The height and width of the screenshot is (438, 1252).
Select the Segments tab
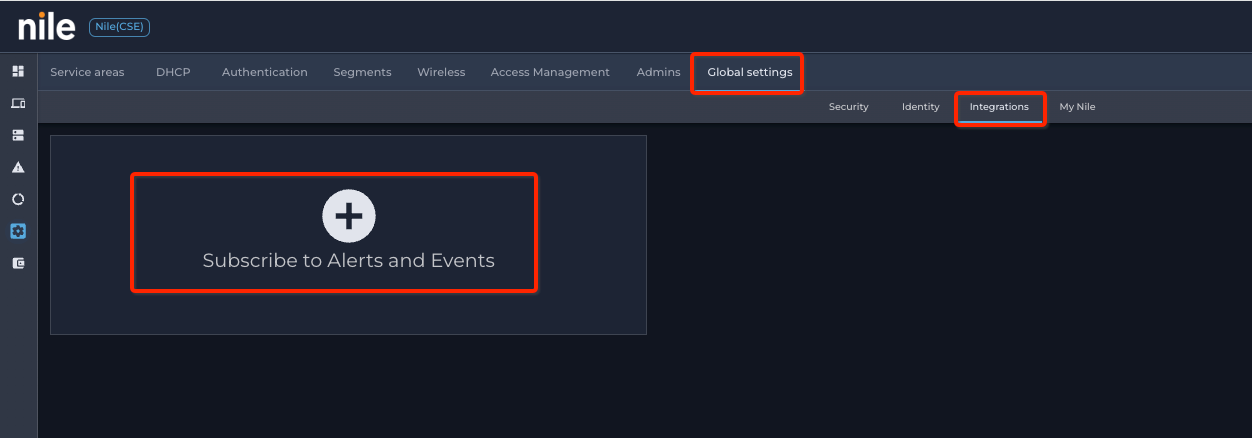pos(362,72)
